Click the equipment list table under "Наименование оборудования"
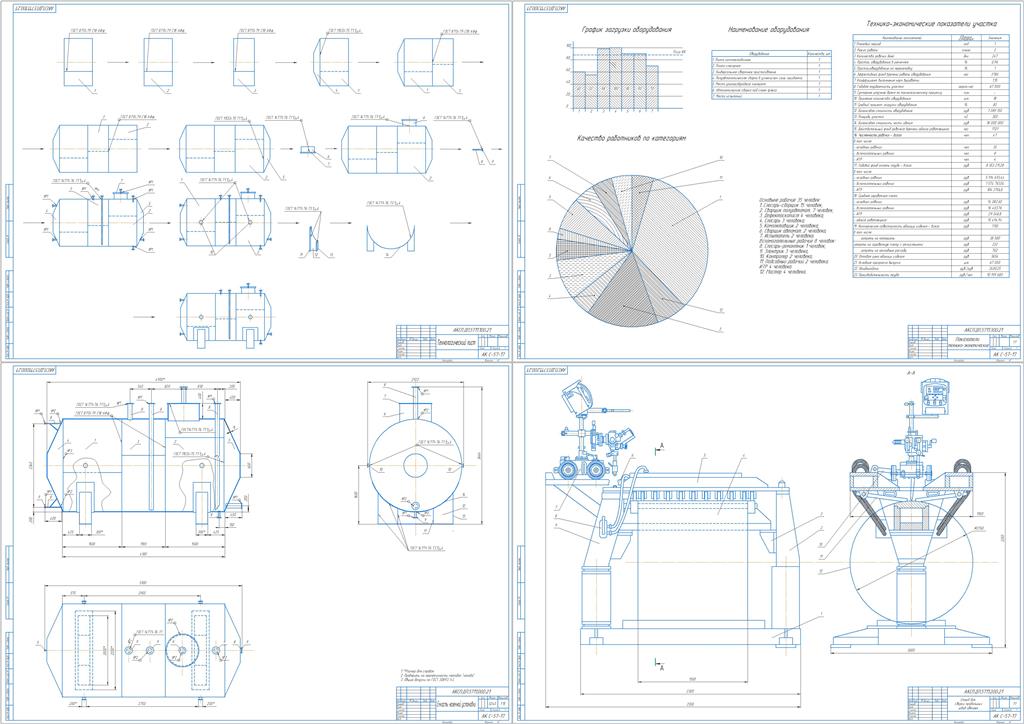The width and height of the screenshot is (1024, 724). [771, 75]
